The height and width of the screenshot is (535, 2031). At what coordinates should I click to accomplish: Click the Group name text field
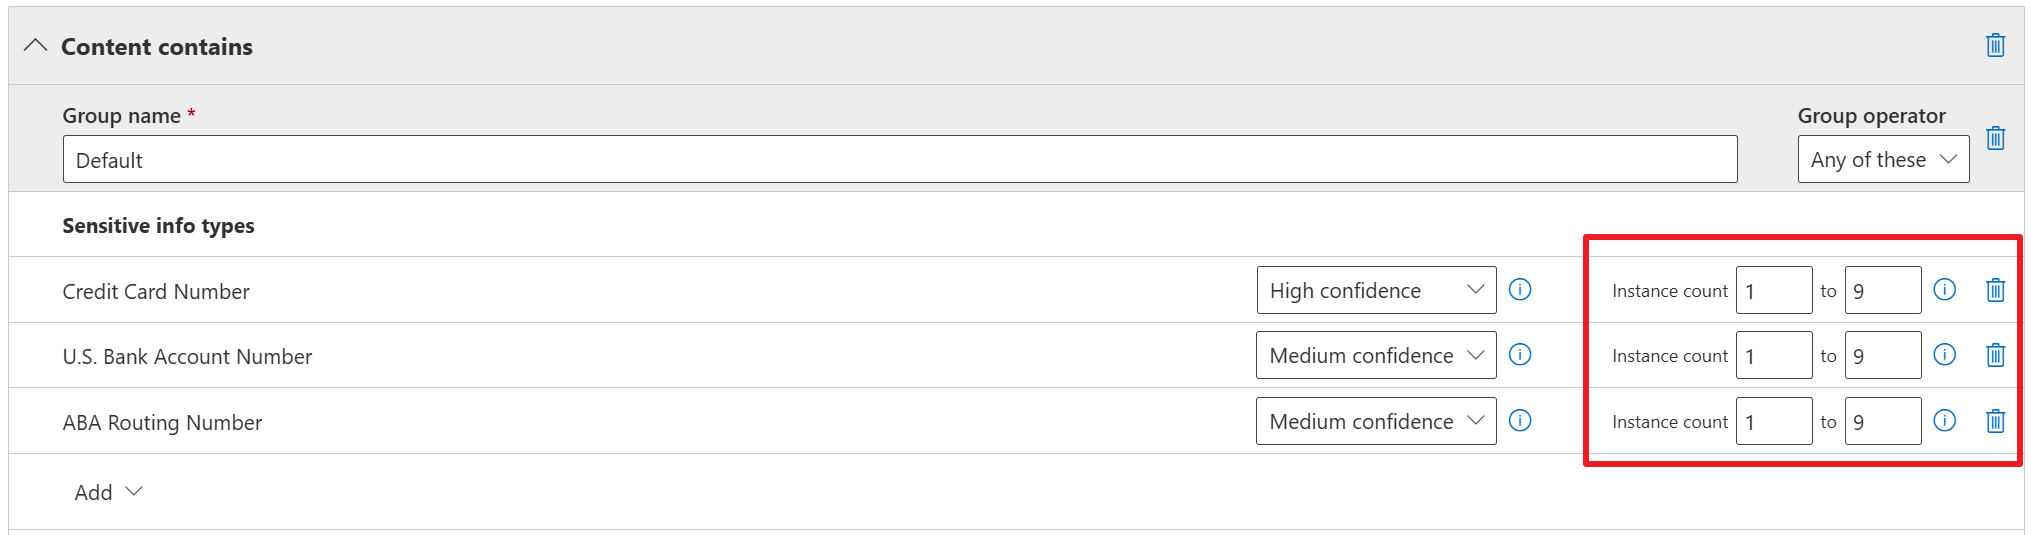pos(899,160)
